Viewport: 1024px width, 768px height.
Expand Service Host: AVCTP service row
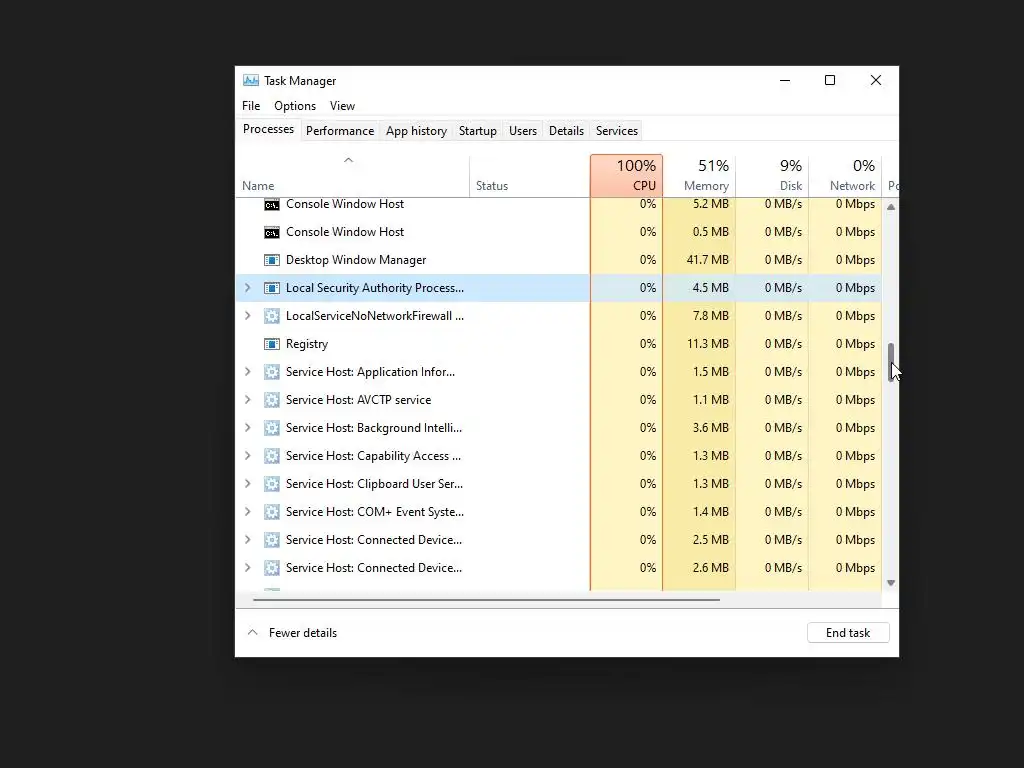coord(248,400)
